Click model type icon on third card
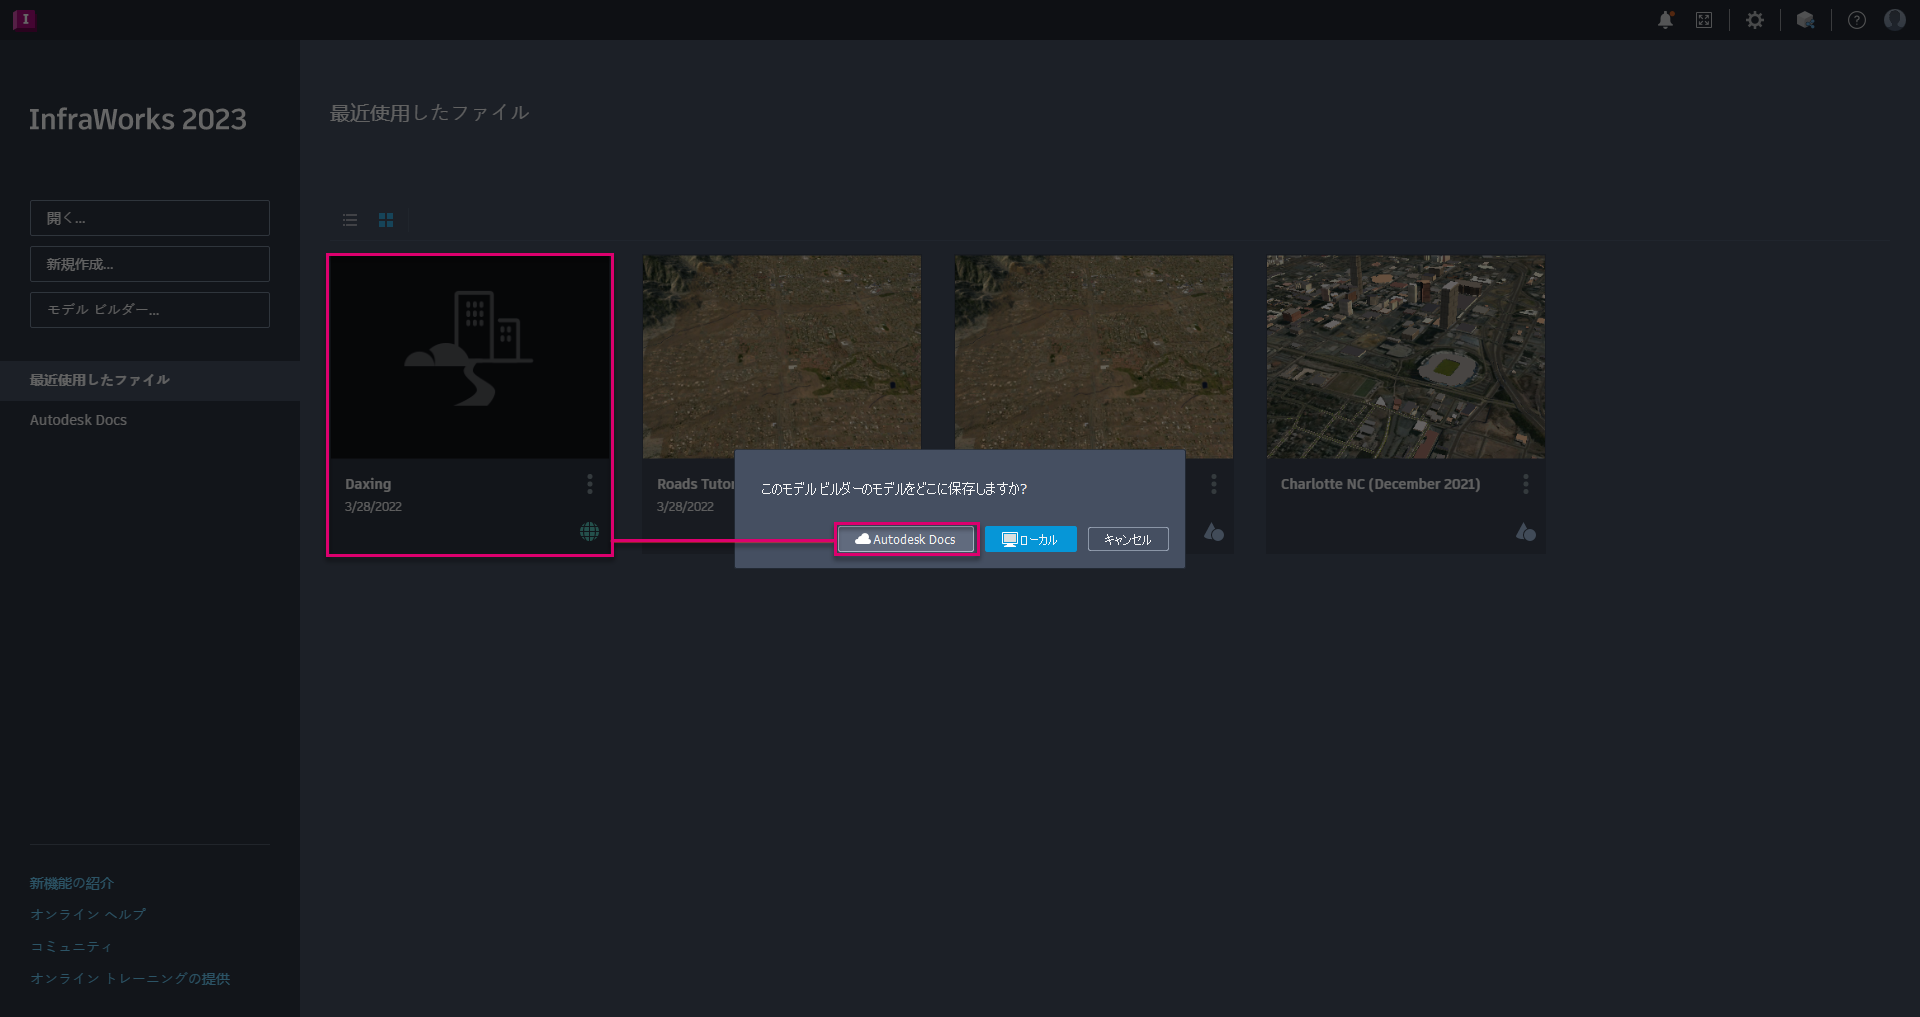Image resolution: width=1920 pixels, height=1017 pixels. point(1213,532)
